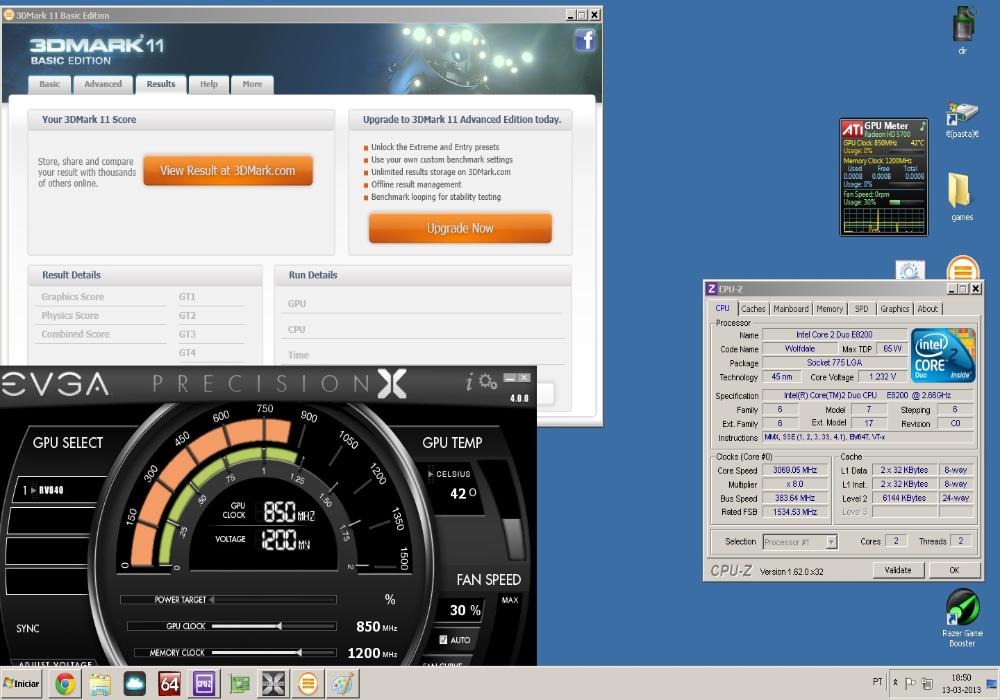The width and height of the screenshot is (1000, 700).
Task: Switch to SPD tab in CPU-Z
Action: (862, 309)
